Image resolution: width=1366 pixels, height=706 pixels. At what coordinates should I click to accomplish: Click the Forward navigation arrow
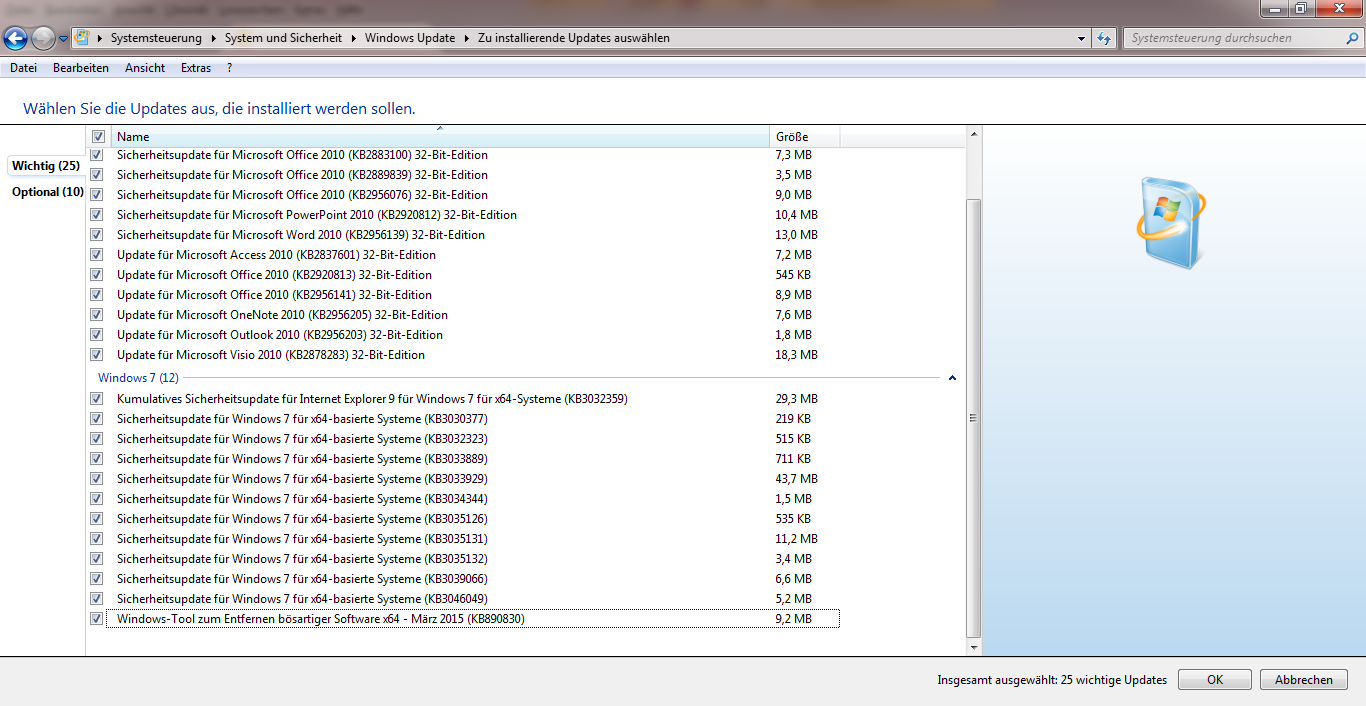click(44, 39)
